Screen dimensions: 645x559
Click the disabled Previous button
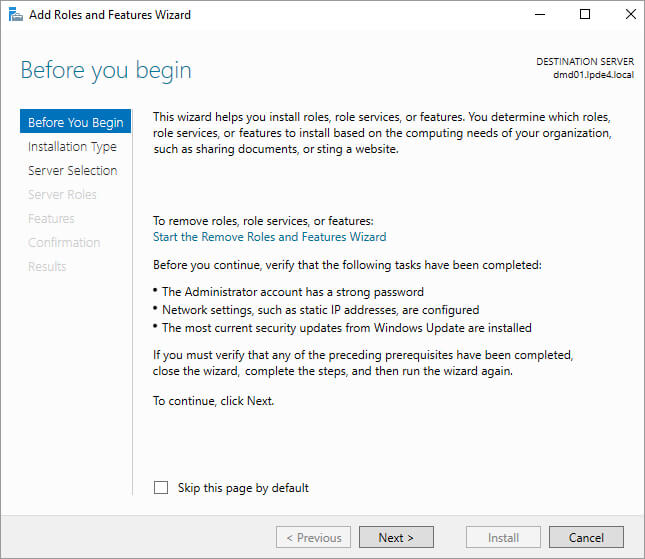point(313,537)
